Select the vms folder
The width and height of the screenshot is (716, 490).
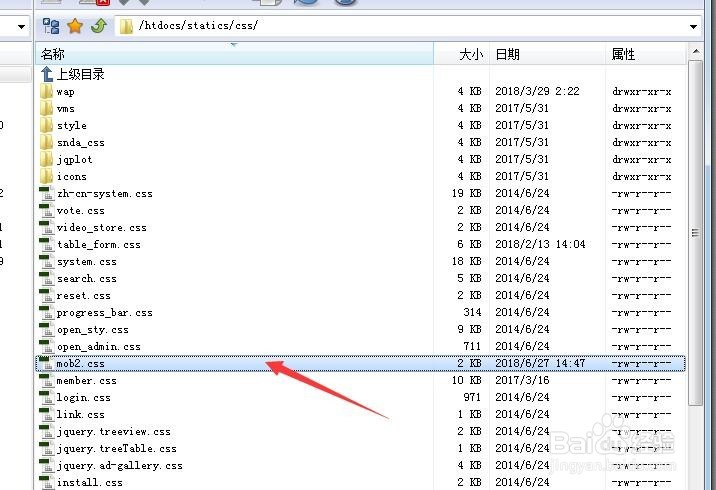click(58, 109)
